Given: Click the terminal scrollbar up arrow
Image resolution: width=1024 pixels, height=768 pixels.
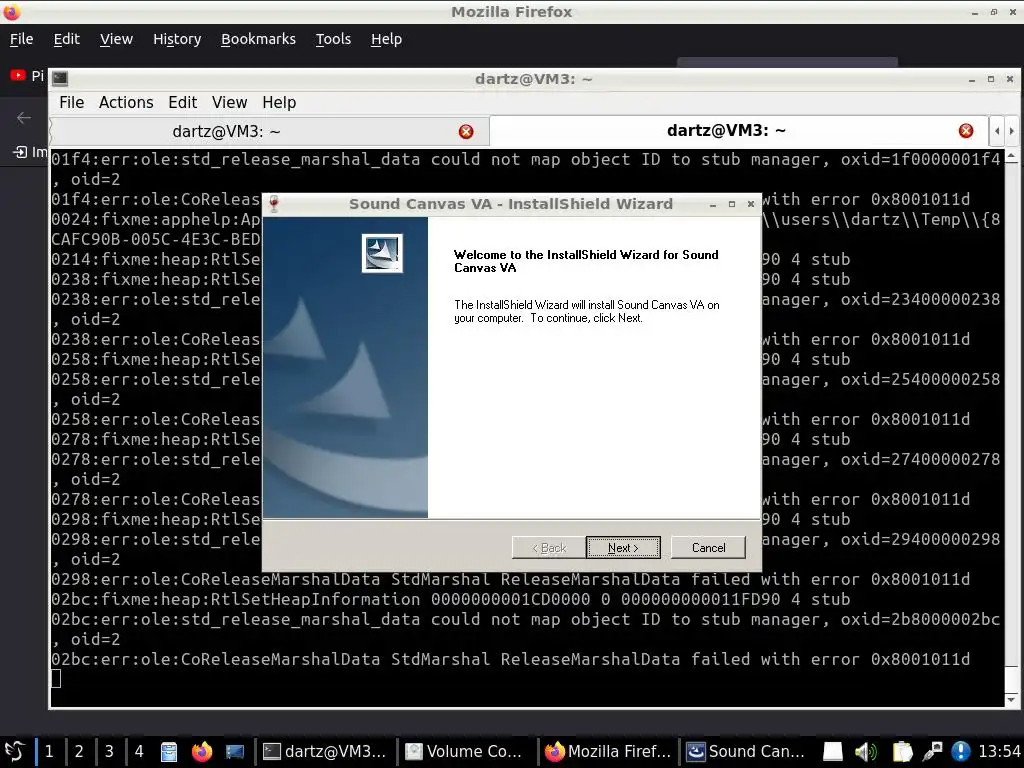Looking at the screenshot, I should pos(1011,157).
